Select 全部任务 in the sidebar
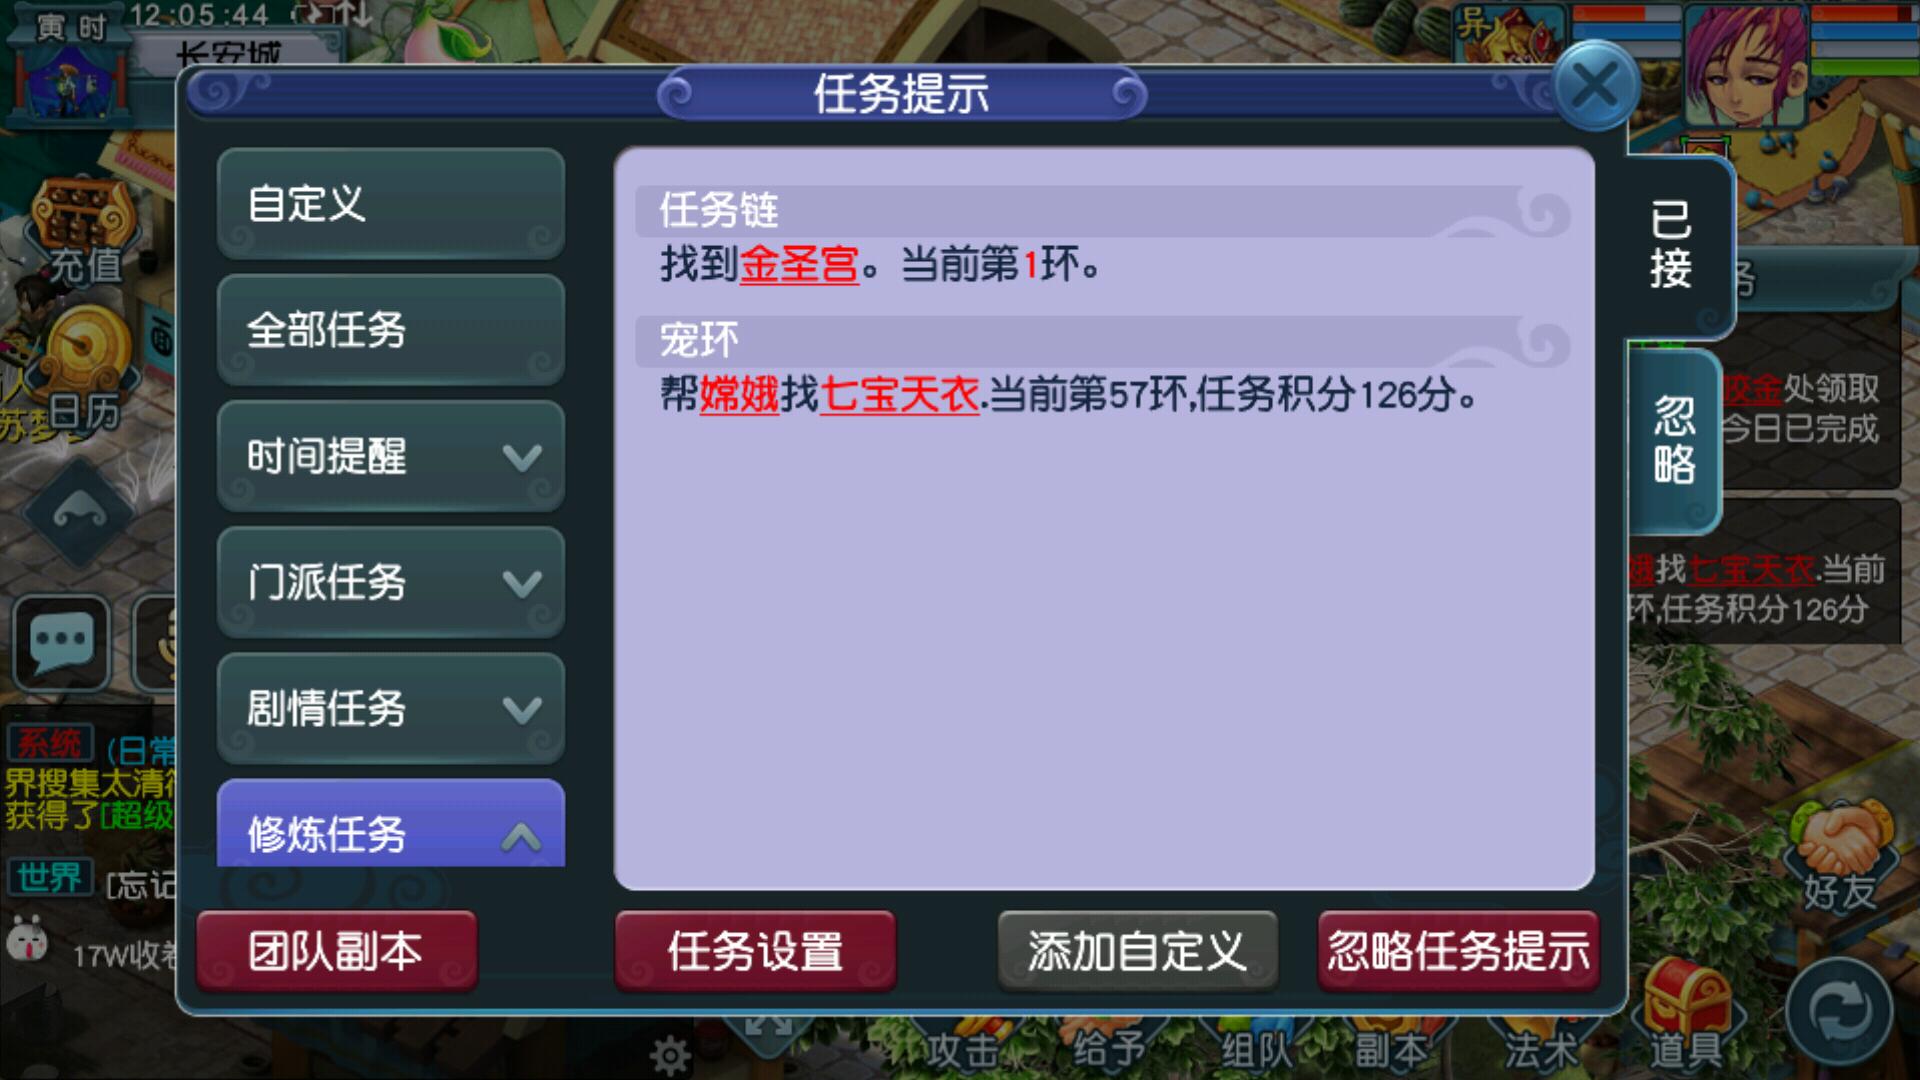Viewport: 1920px width, 1080px height. [391, 330]
